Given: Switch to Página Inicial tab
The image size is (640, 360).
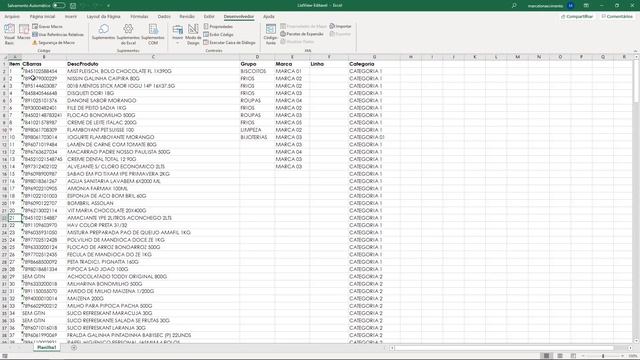Looking at the screenshot, I should pyautogui.click(x=42, y=17).
